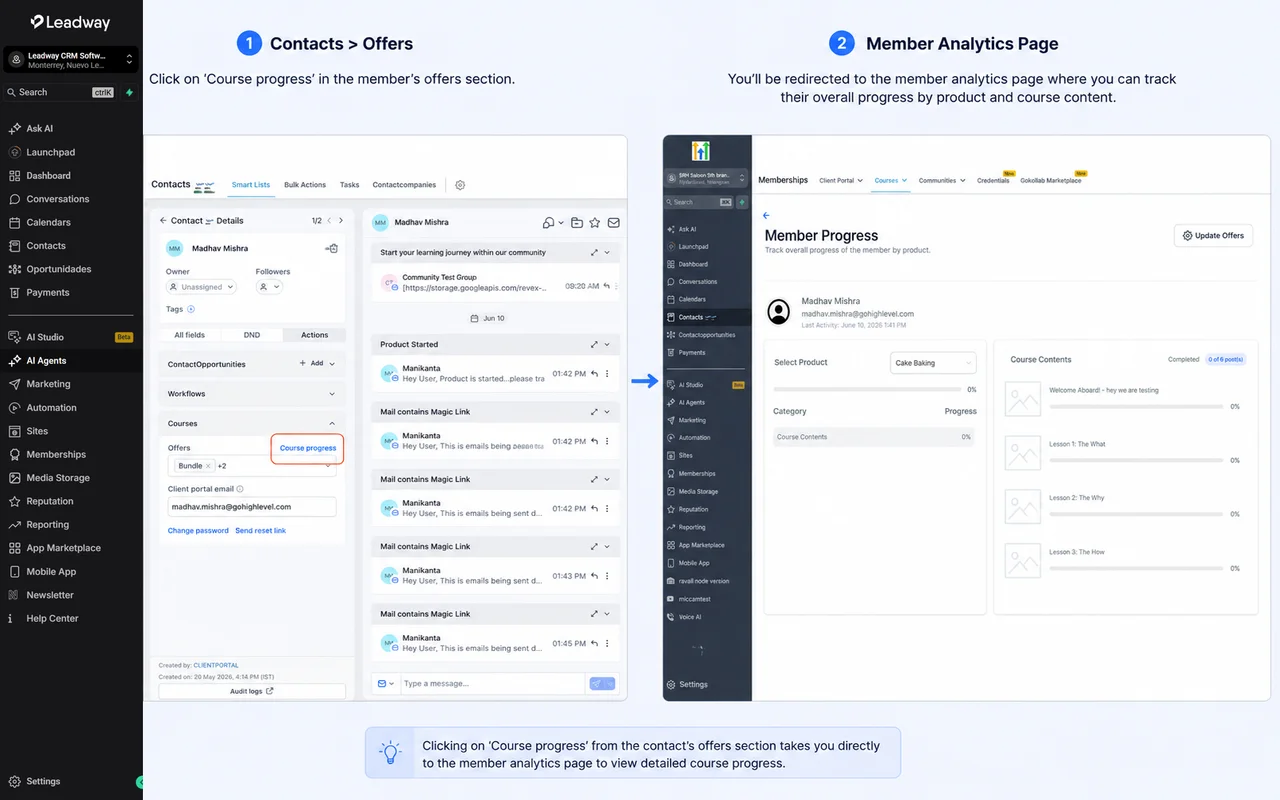Select the All fields tab
The height and width of the screenshot is (800, 1280).
(x=190, y=335)
